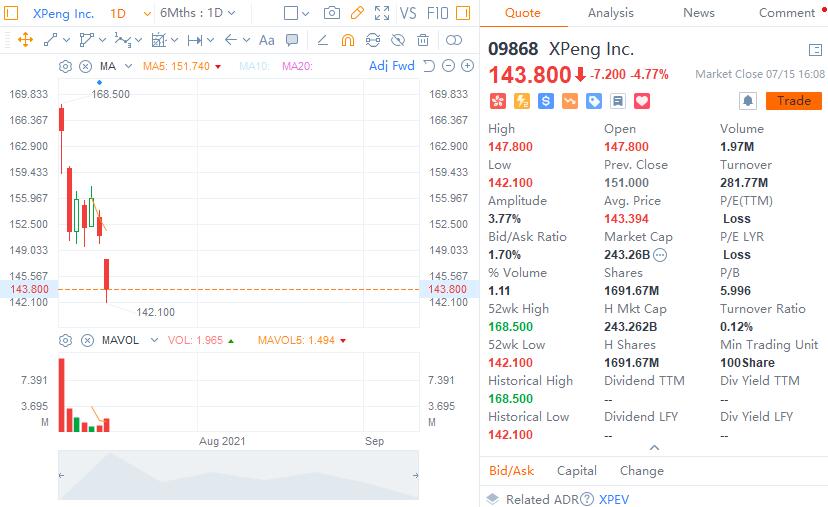Set price alert bell icon

[x=748, y=101]
